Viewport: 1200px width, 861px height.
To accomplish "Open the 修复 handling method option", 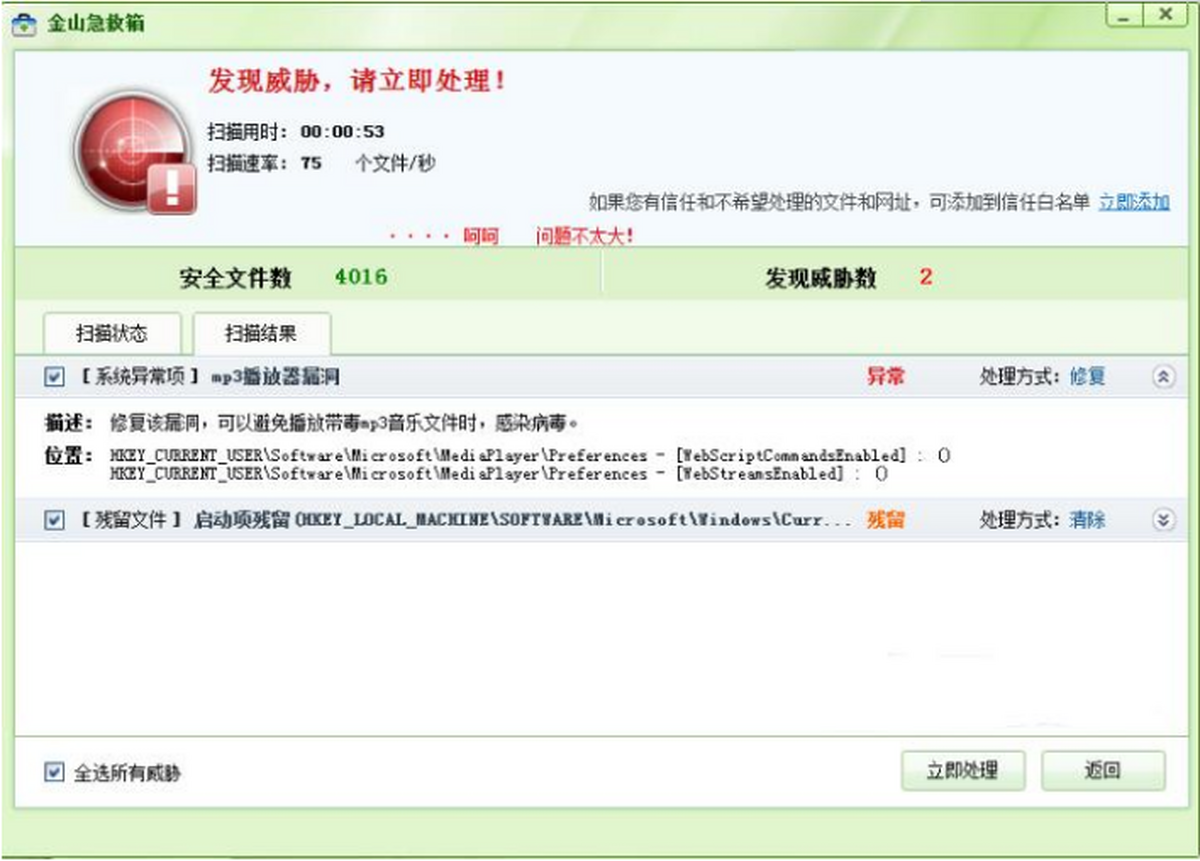I will pyautogui.click(x=1087, y=377).
